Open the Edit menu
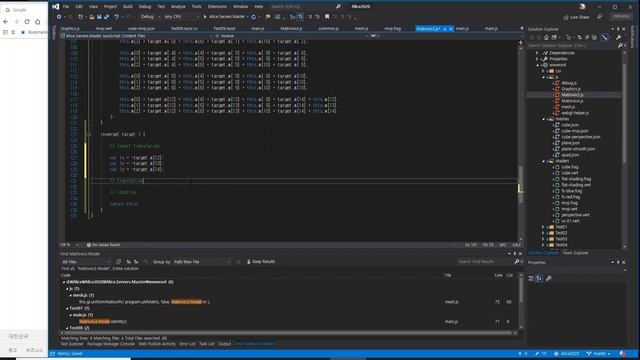Viewport: 640px width, 360px height. 79,7
